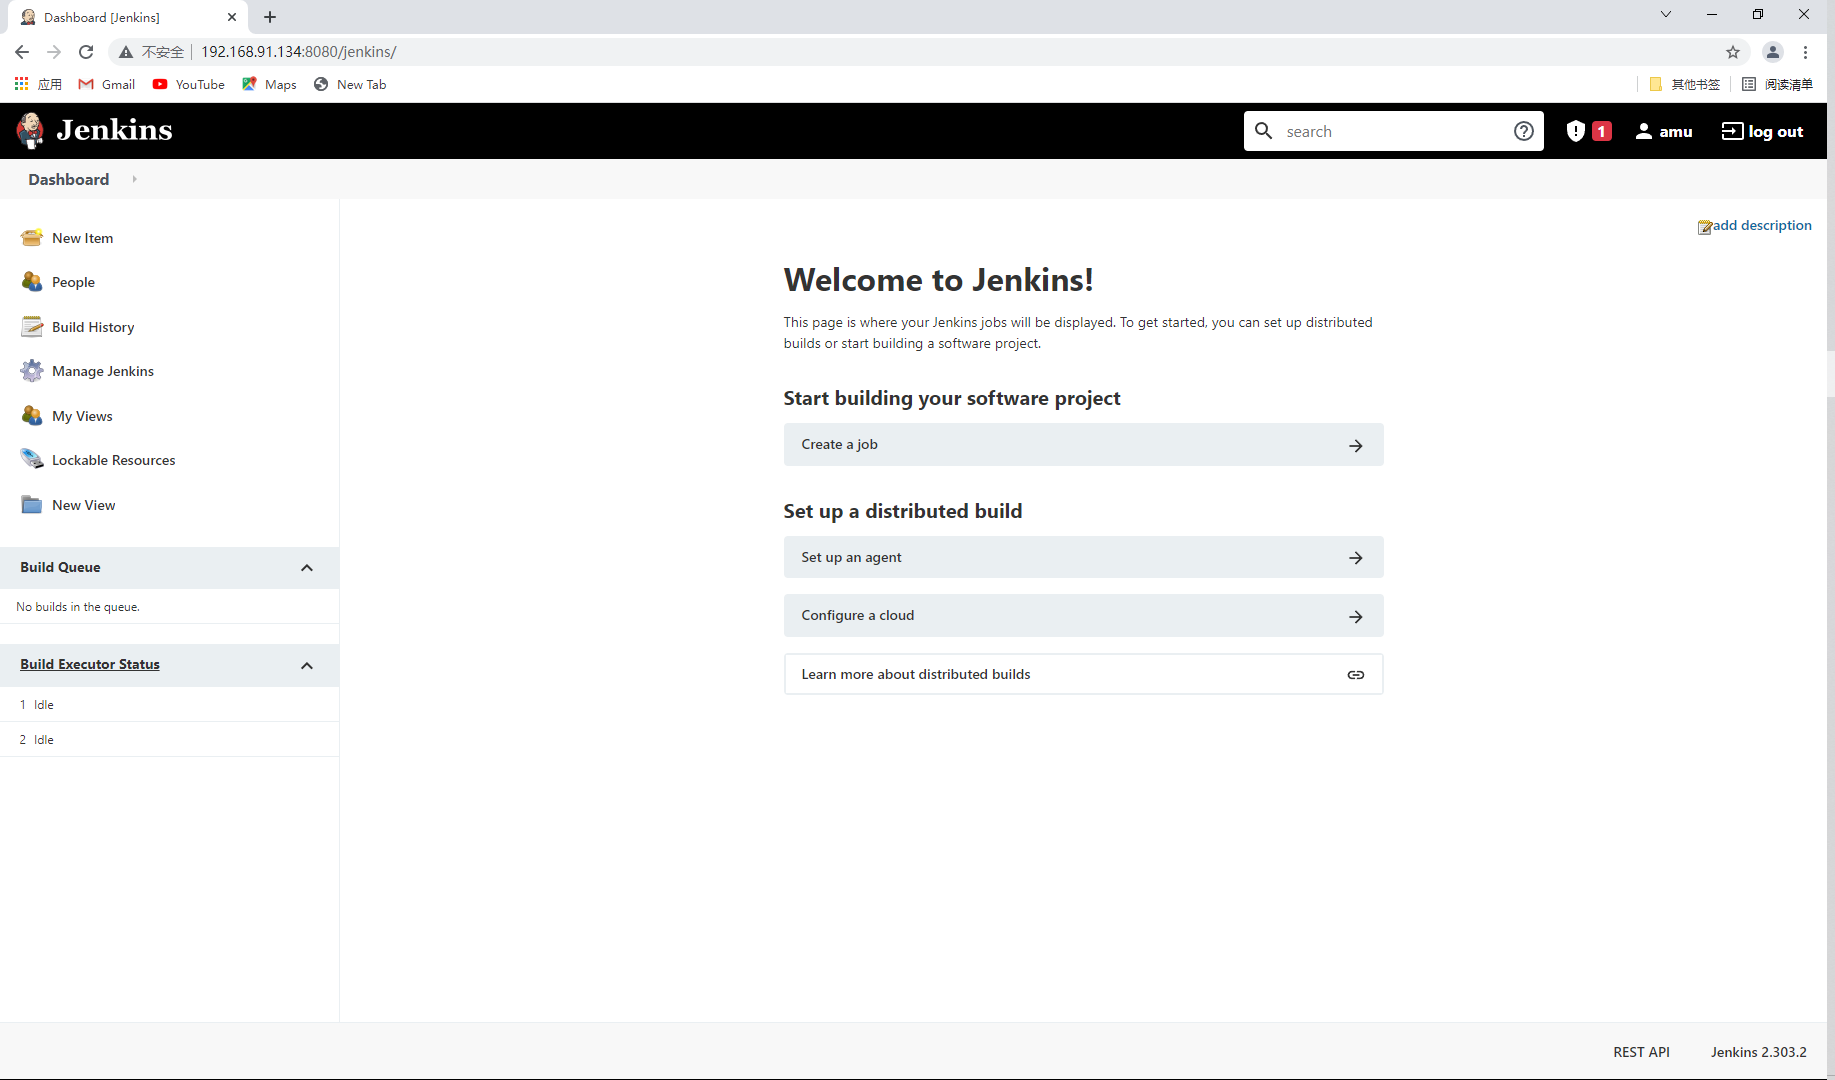This screenshot has height=1080, width=1835.
Task: Click the Jenkins title text in header
Action: click(114, 130)
